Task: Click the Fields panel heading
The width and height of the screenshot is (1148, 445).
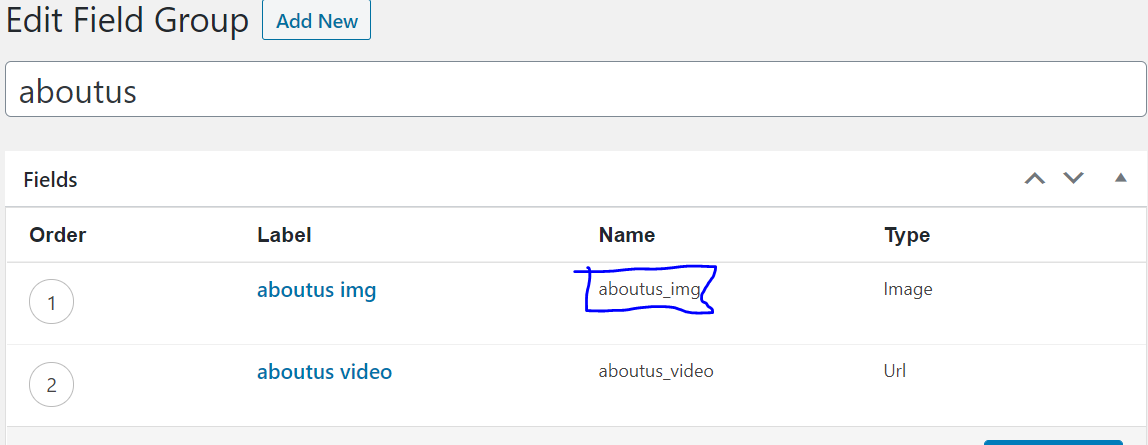Action: click(51, 179)
